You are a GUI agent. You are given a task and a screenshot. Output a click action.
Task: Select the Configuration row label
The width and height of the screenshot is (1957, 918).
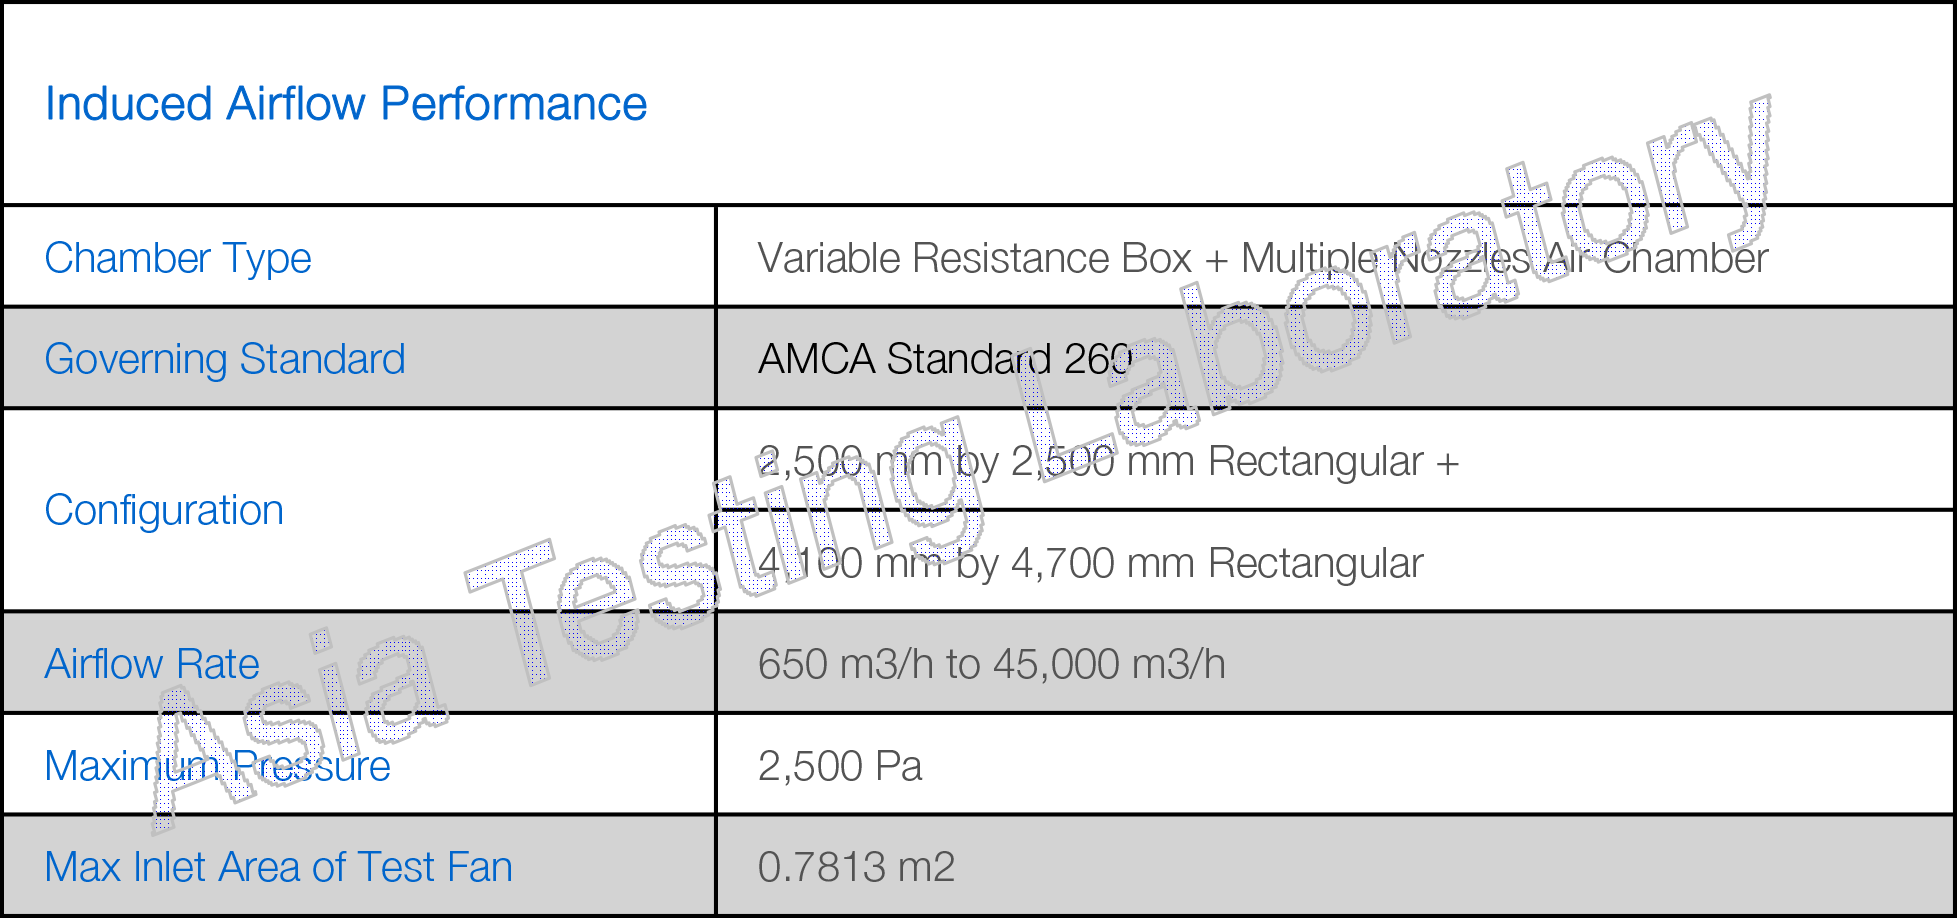164,510
